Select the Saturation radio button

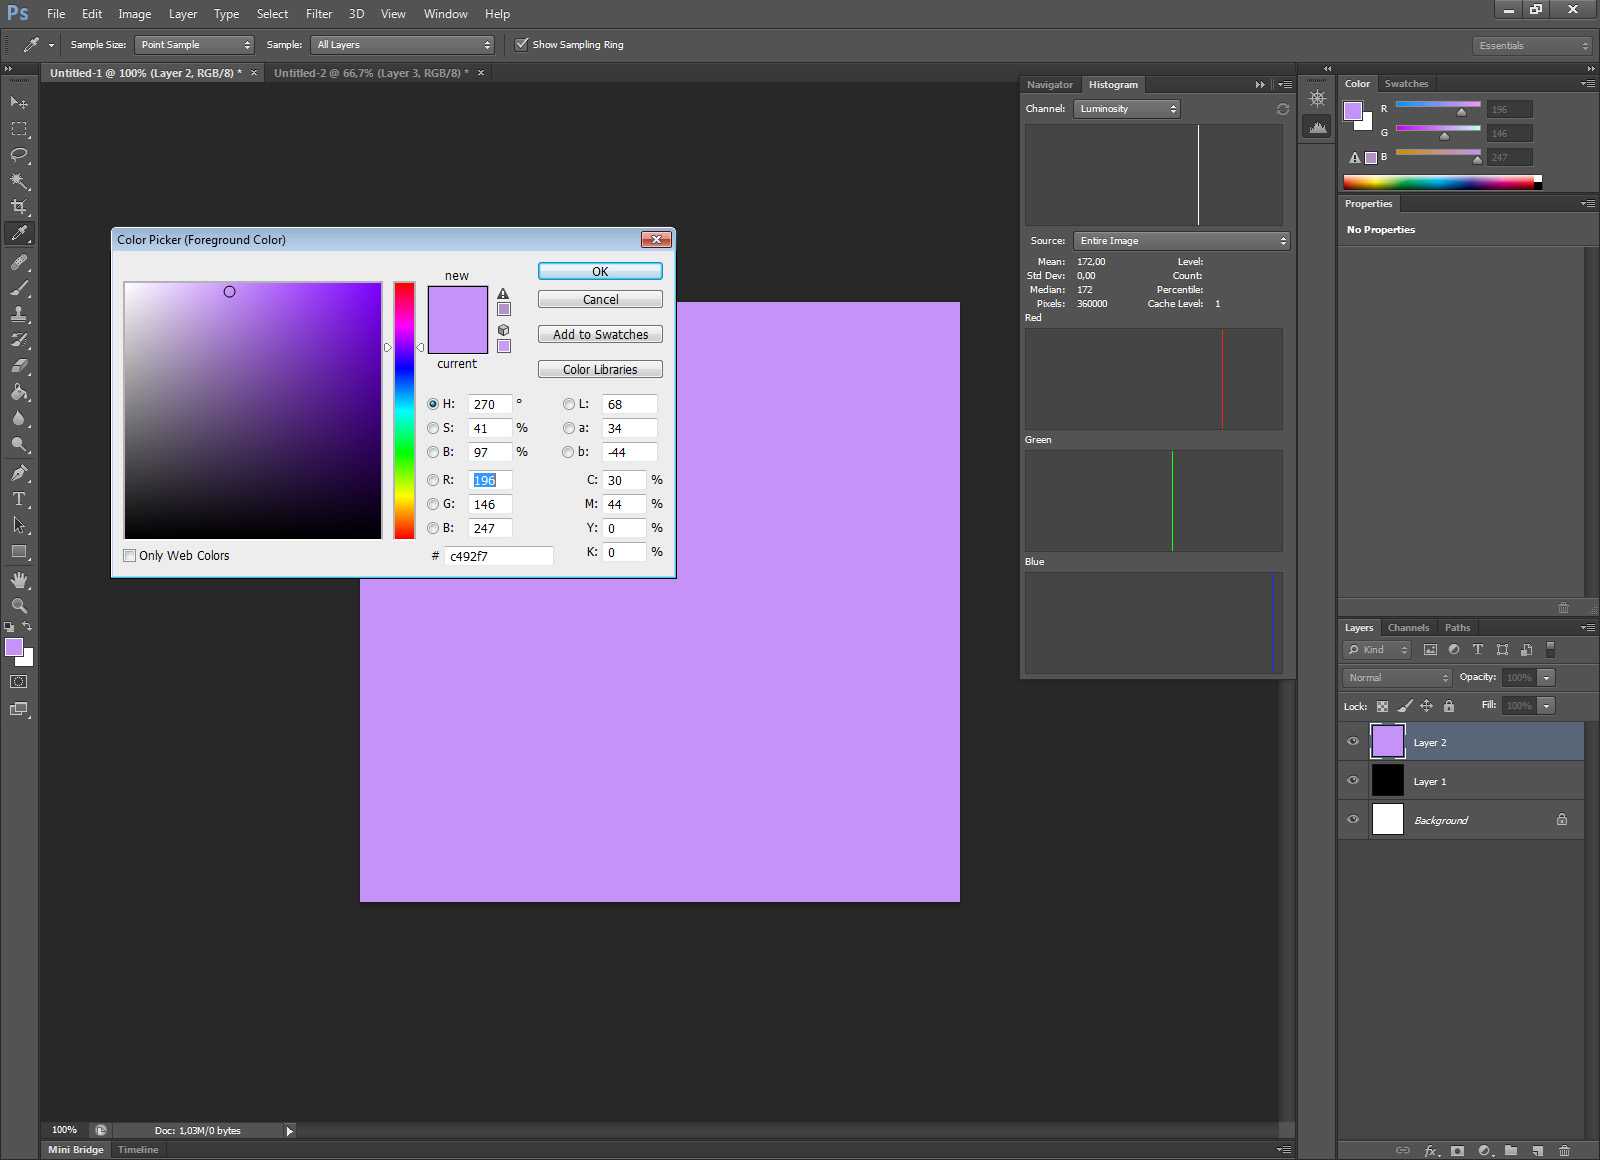tap(433, 428)
